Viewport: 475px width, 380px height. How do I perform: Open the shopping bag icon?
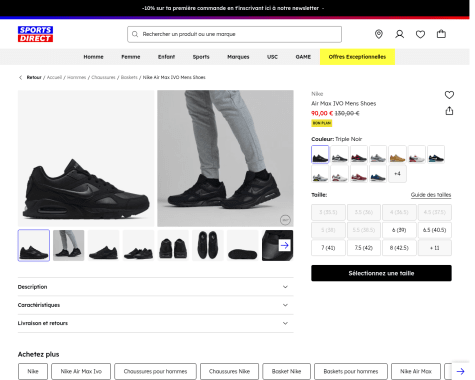(x=441, y=34)
